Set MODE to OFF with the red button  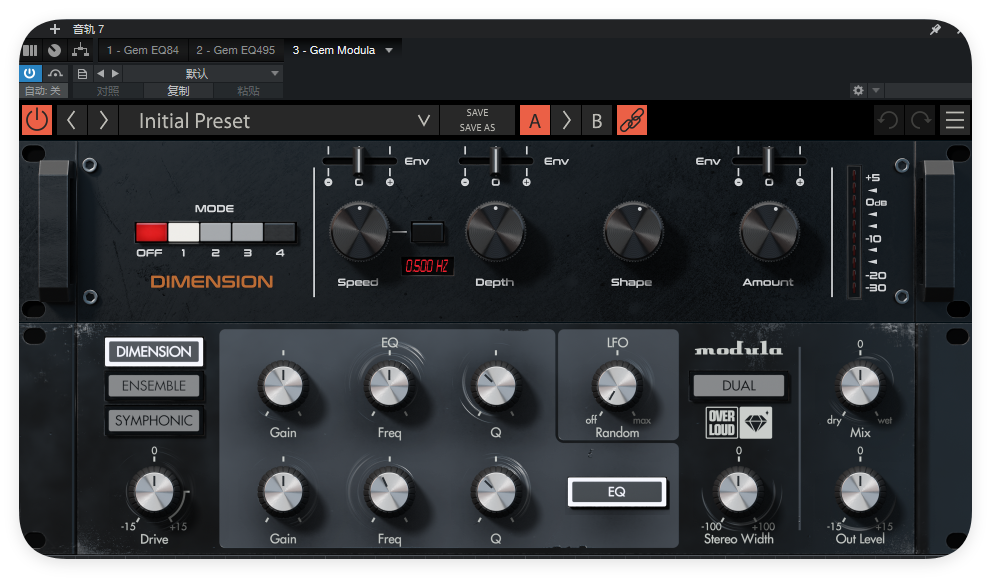[x=151, y=232]
